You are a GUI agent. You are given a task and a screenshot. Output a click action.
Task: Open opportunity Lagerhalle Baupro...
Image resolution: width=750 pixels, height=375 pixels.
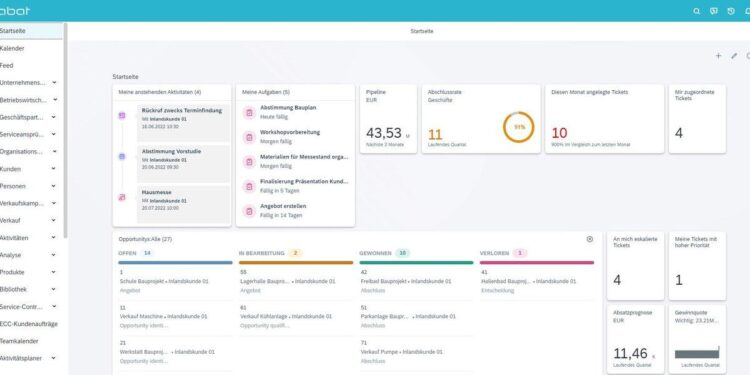coord(296,281)
